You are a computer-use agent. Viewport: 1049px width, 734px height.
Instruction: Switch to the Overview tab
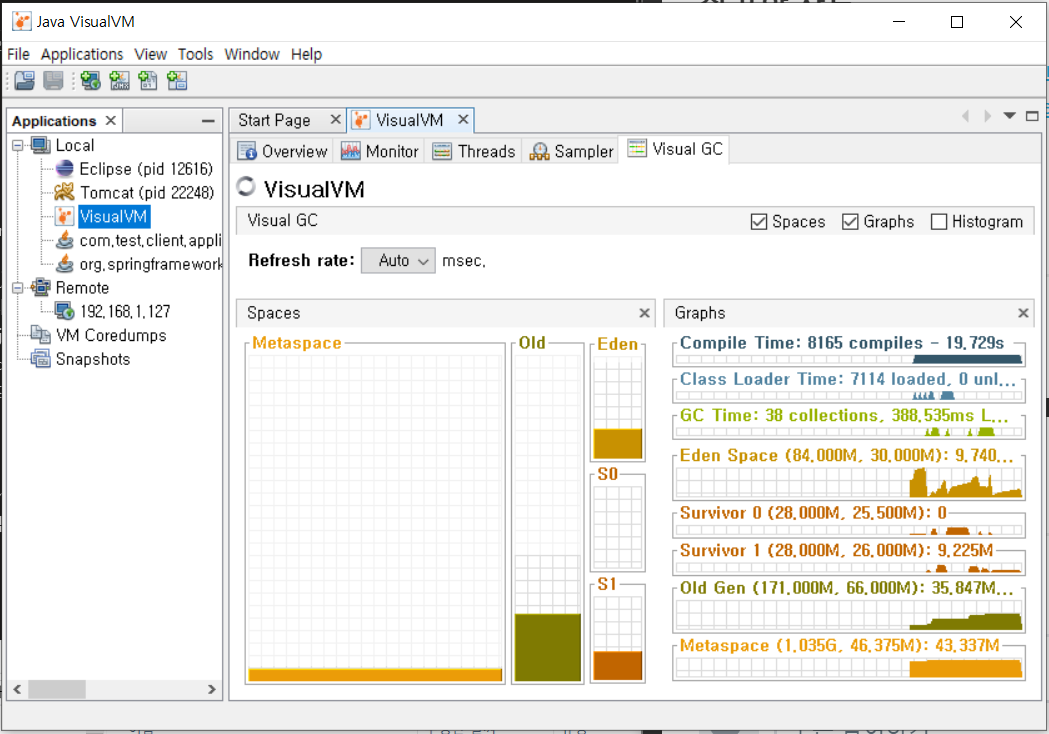(x=283, y=151)
